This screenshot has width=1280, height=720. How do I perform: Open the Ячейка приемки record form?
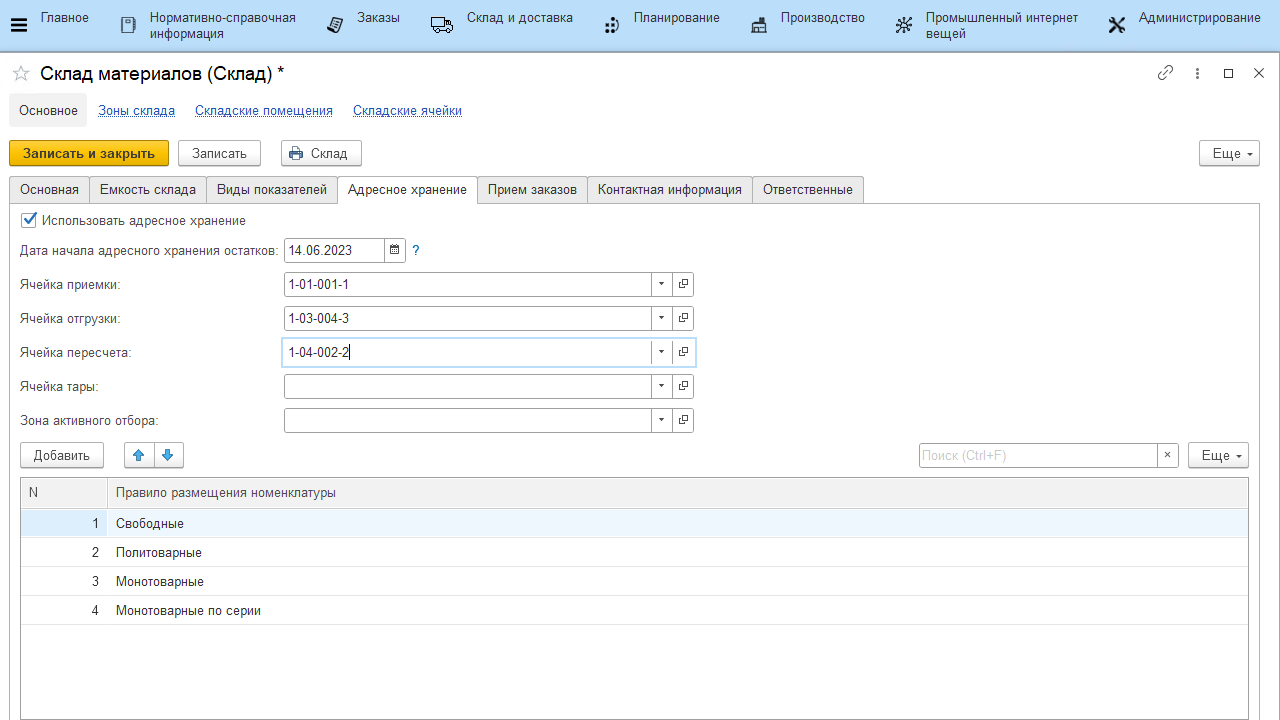tap(684, 284)
